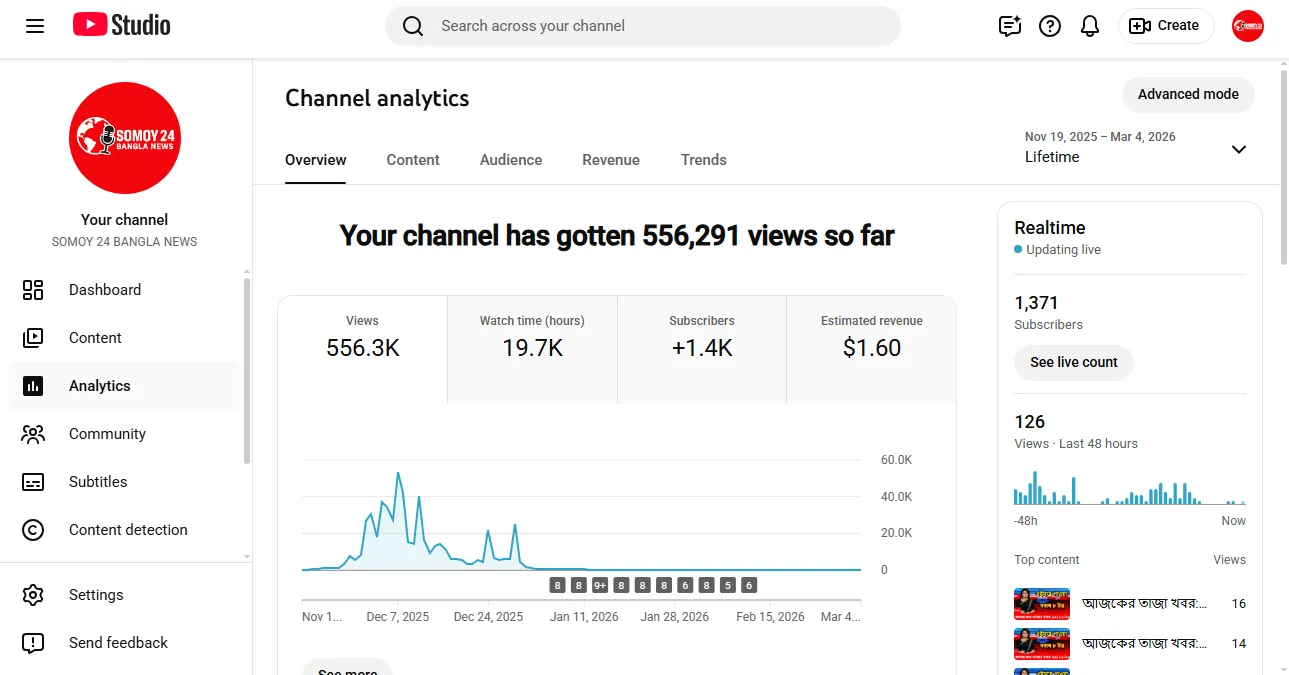
Task: Open the Help question-mark icon
Action: (1050, 26)
